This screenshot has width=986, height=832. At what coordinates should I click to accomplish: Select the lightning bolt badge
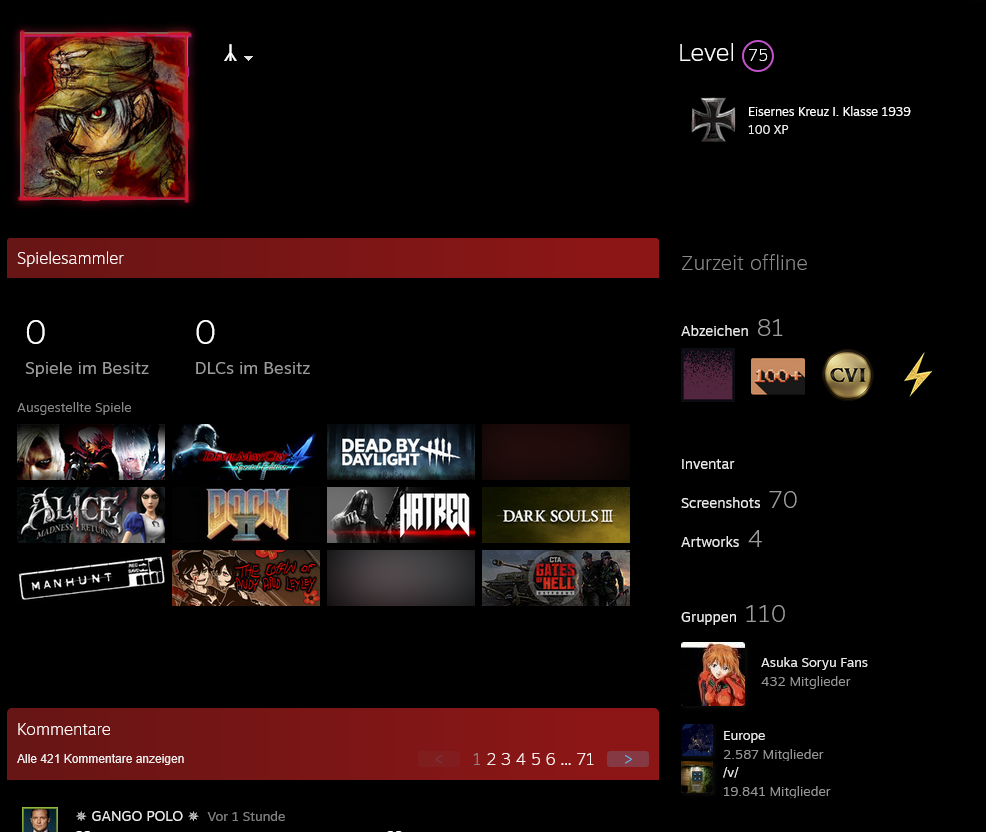point(917,376)
